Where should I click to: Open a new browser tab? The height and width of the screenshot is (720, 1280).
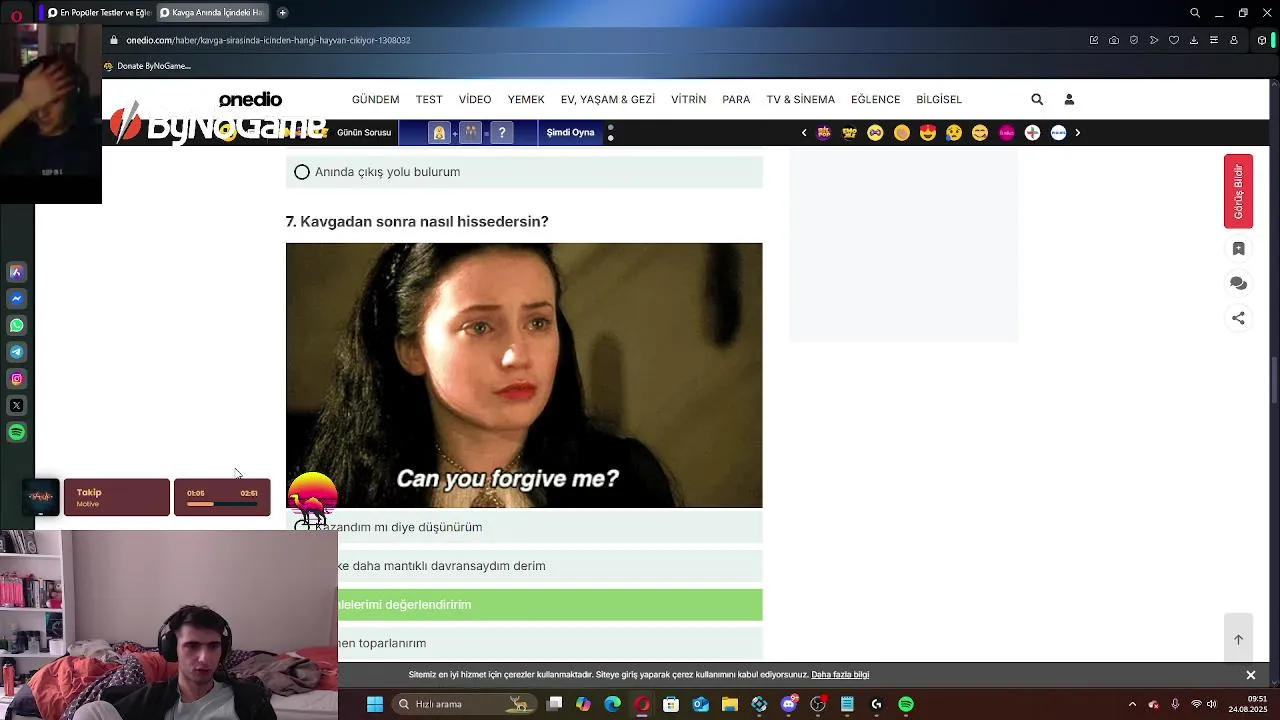coord(283,13)
